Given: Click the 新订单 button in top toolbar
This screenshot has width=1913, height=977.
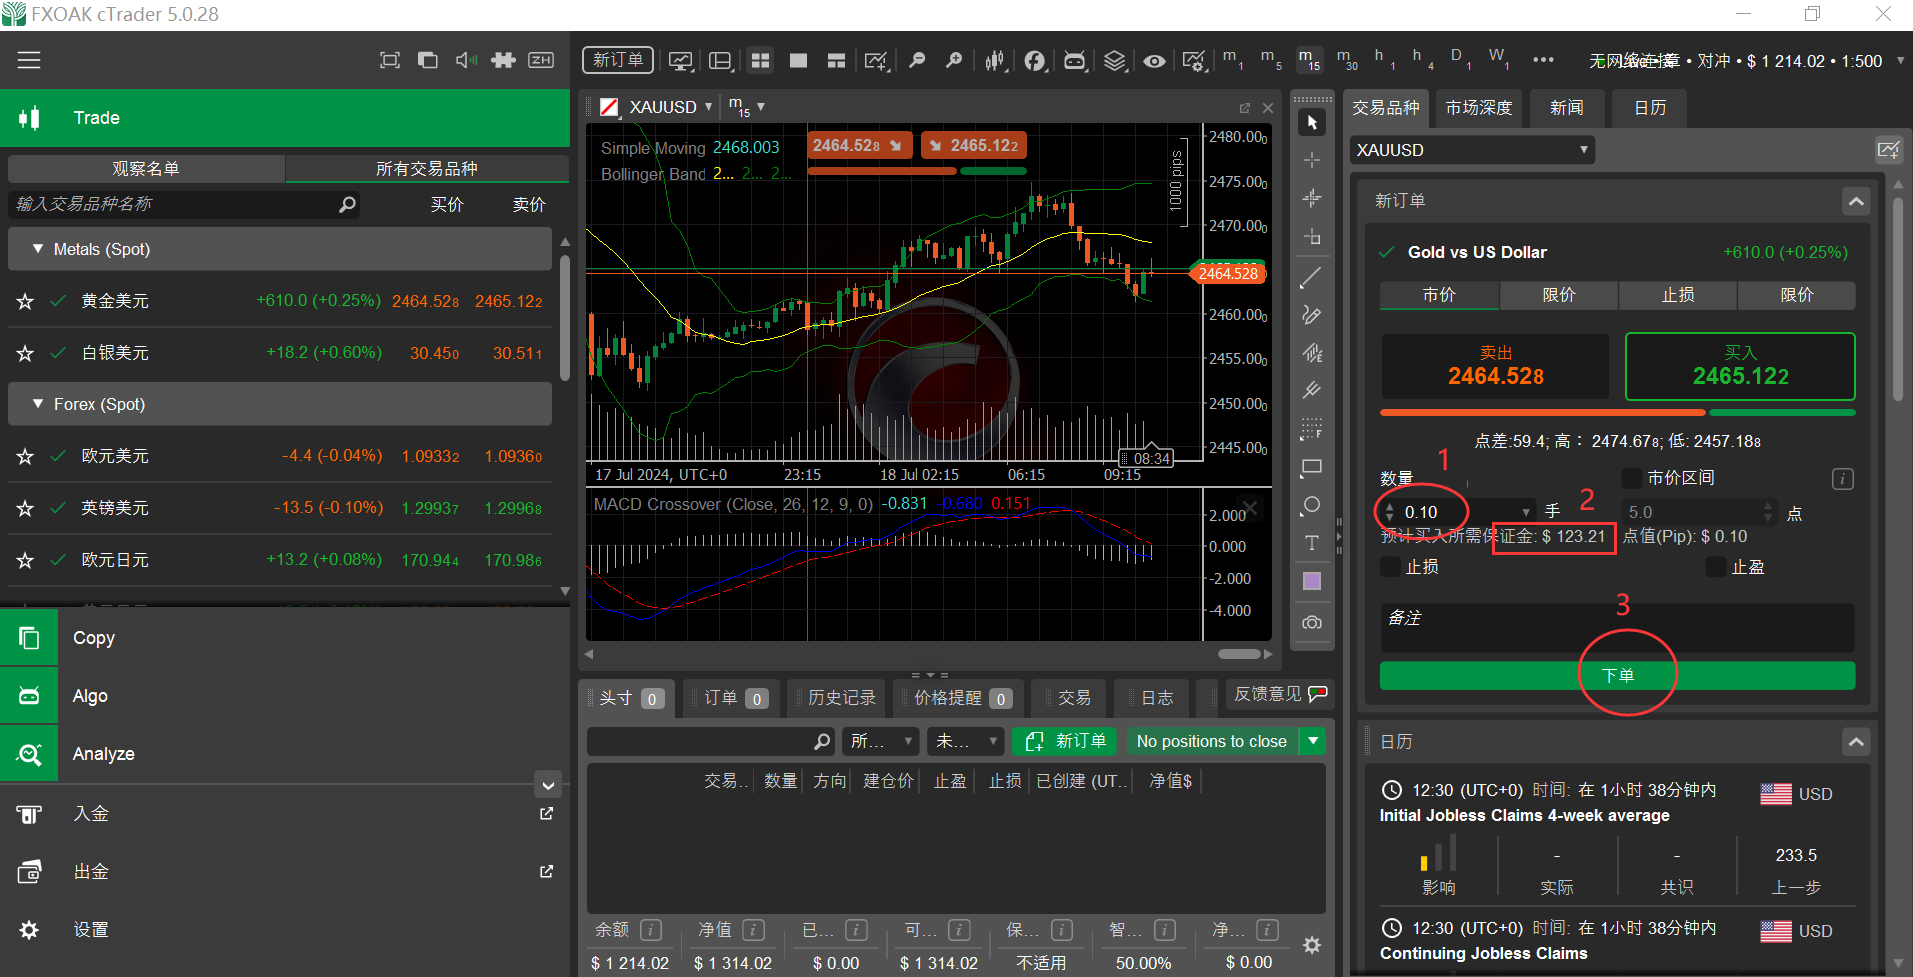Looking at the screenshot, I should tap(618, 60).
